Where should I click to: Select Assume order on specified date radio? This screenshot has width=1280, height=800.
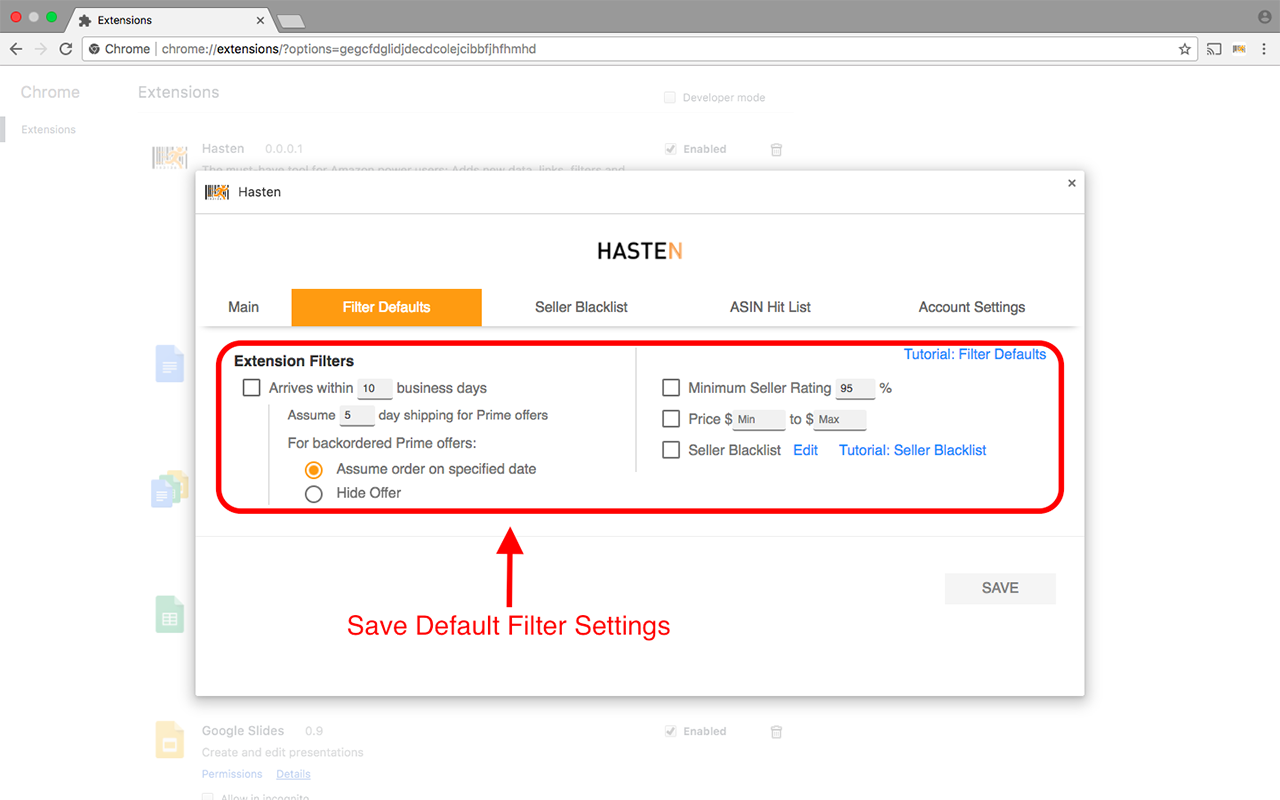coord(314,469)
